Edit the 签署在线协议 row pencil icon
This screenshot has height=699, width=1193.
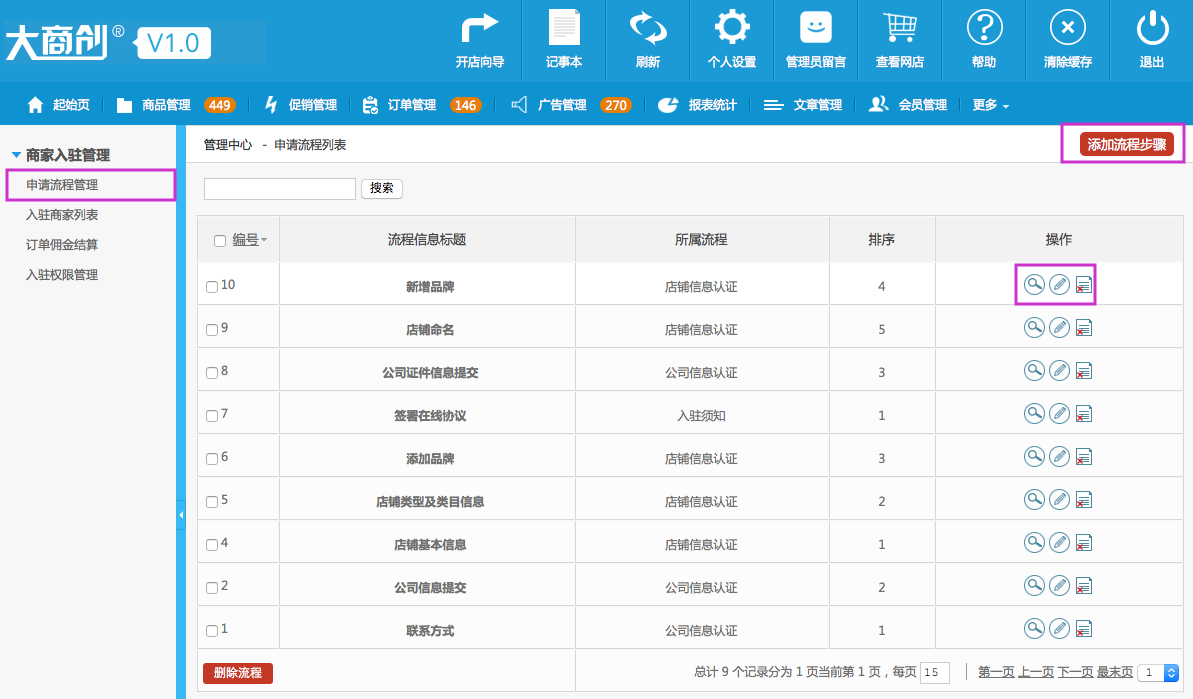point(1059,414)
